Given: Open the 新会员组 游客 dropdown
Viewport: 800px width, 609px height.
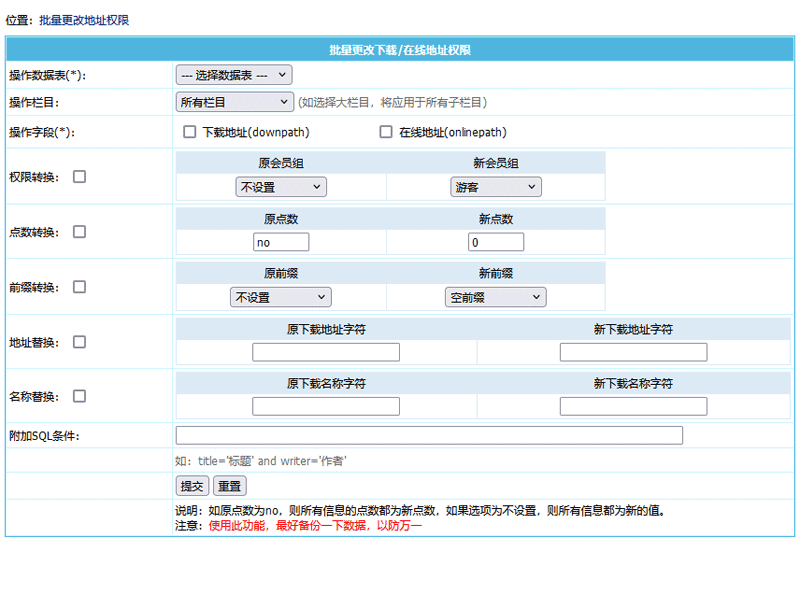Looking at the screenshot, I should (496, 187).
